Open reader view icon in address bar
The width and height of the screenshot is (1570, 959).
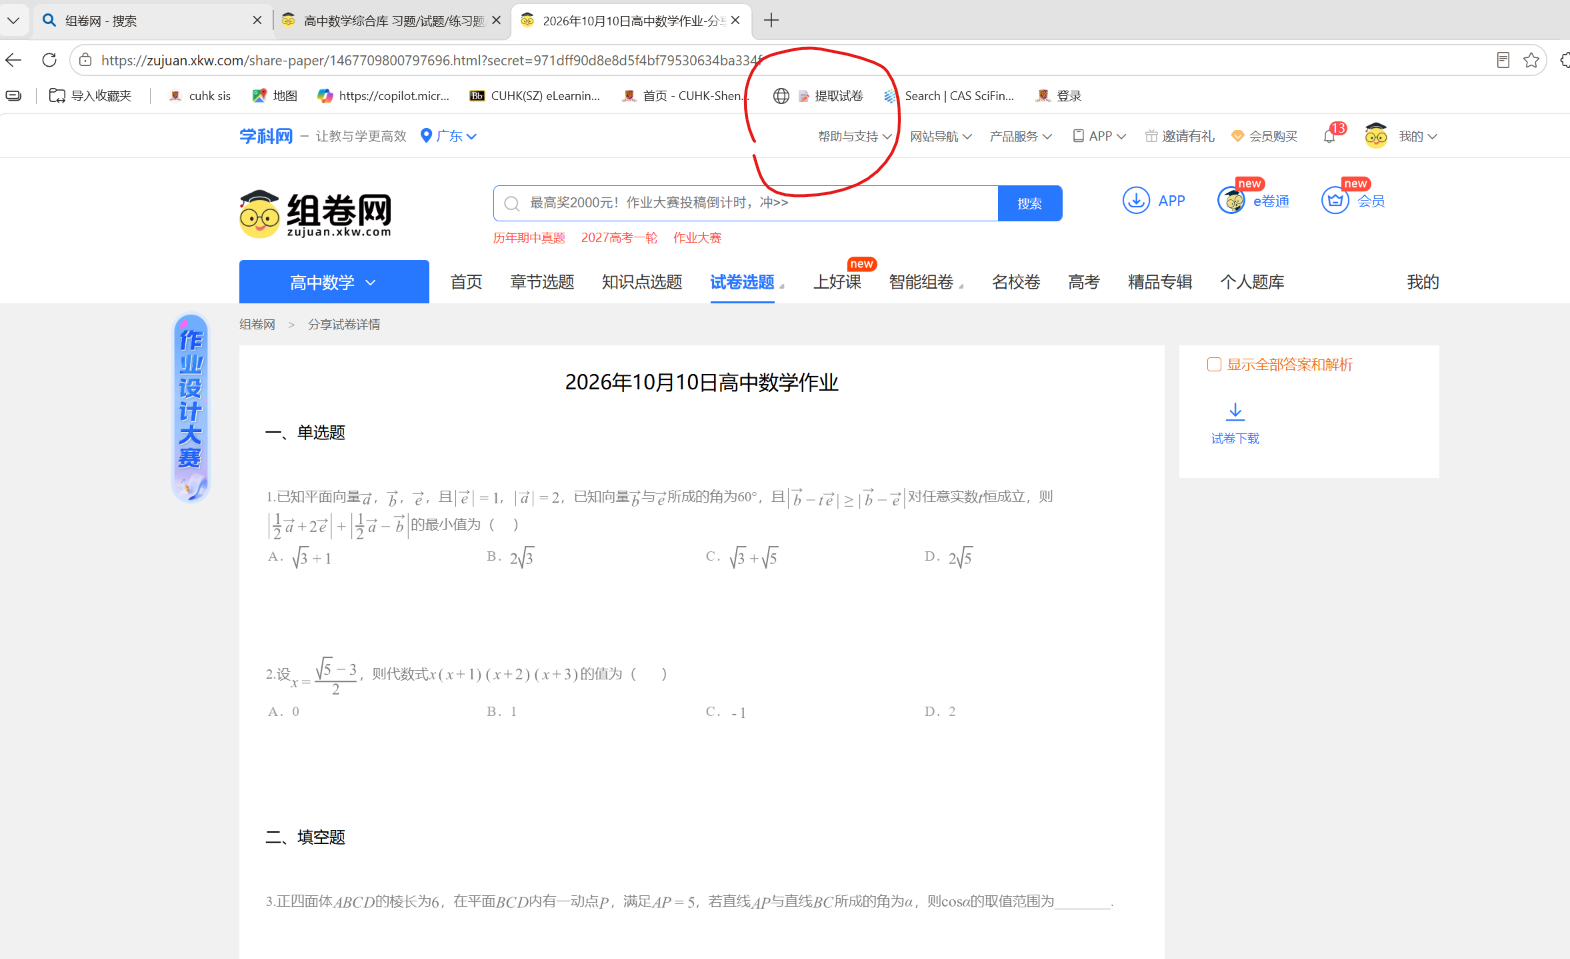click(1503, 60)
